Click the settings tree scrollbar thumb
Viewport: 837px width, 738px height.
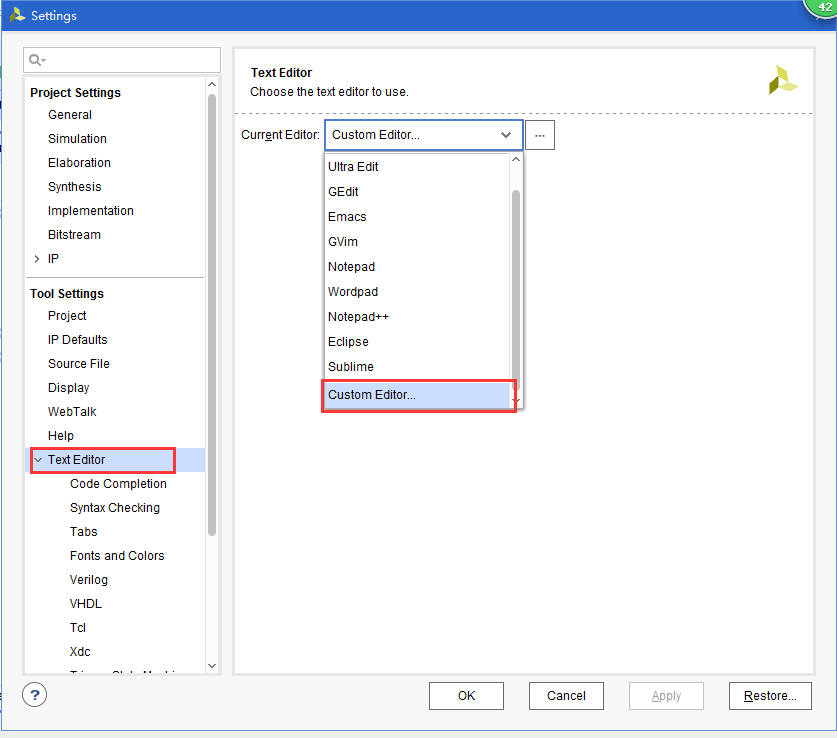click(212, 315)
